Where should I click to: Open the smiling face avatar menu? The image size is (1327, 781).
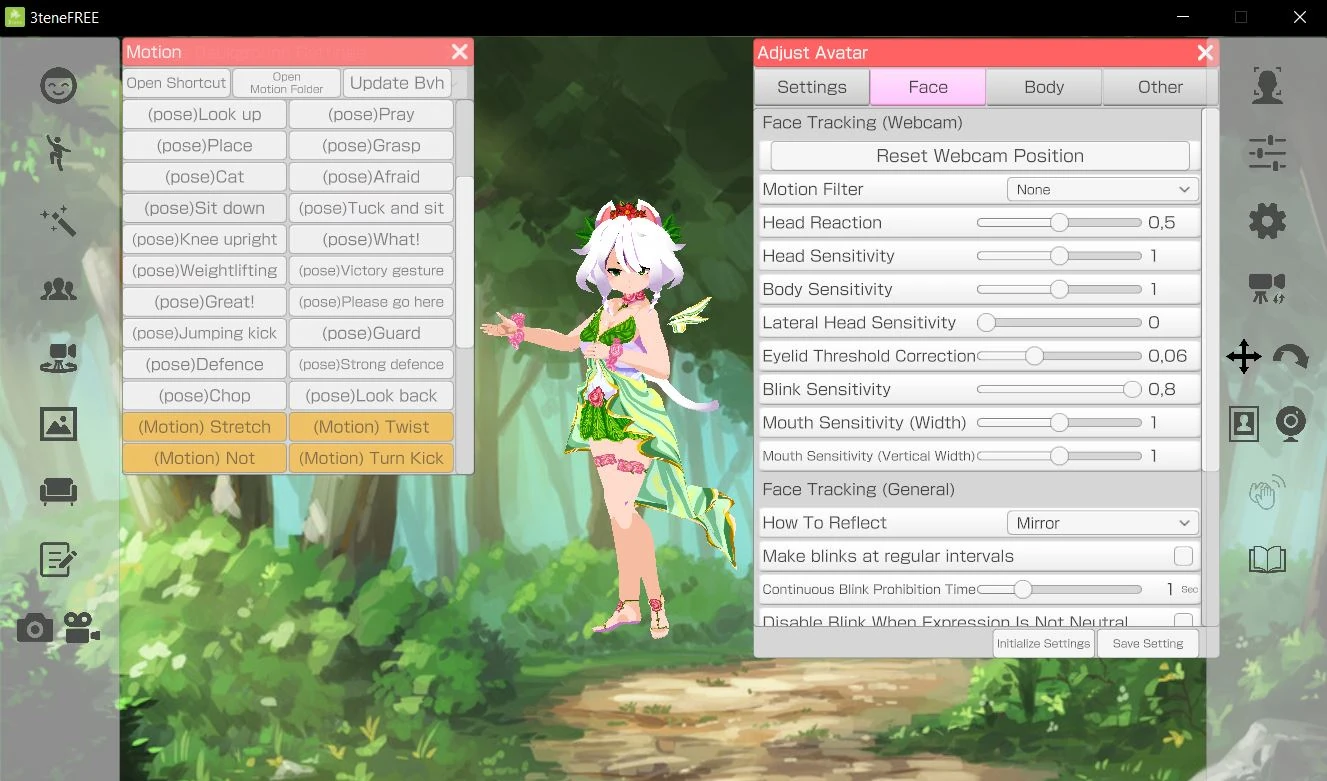coord(58,86)
